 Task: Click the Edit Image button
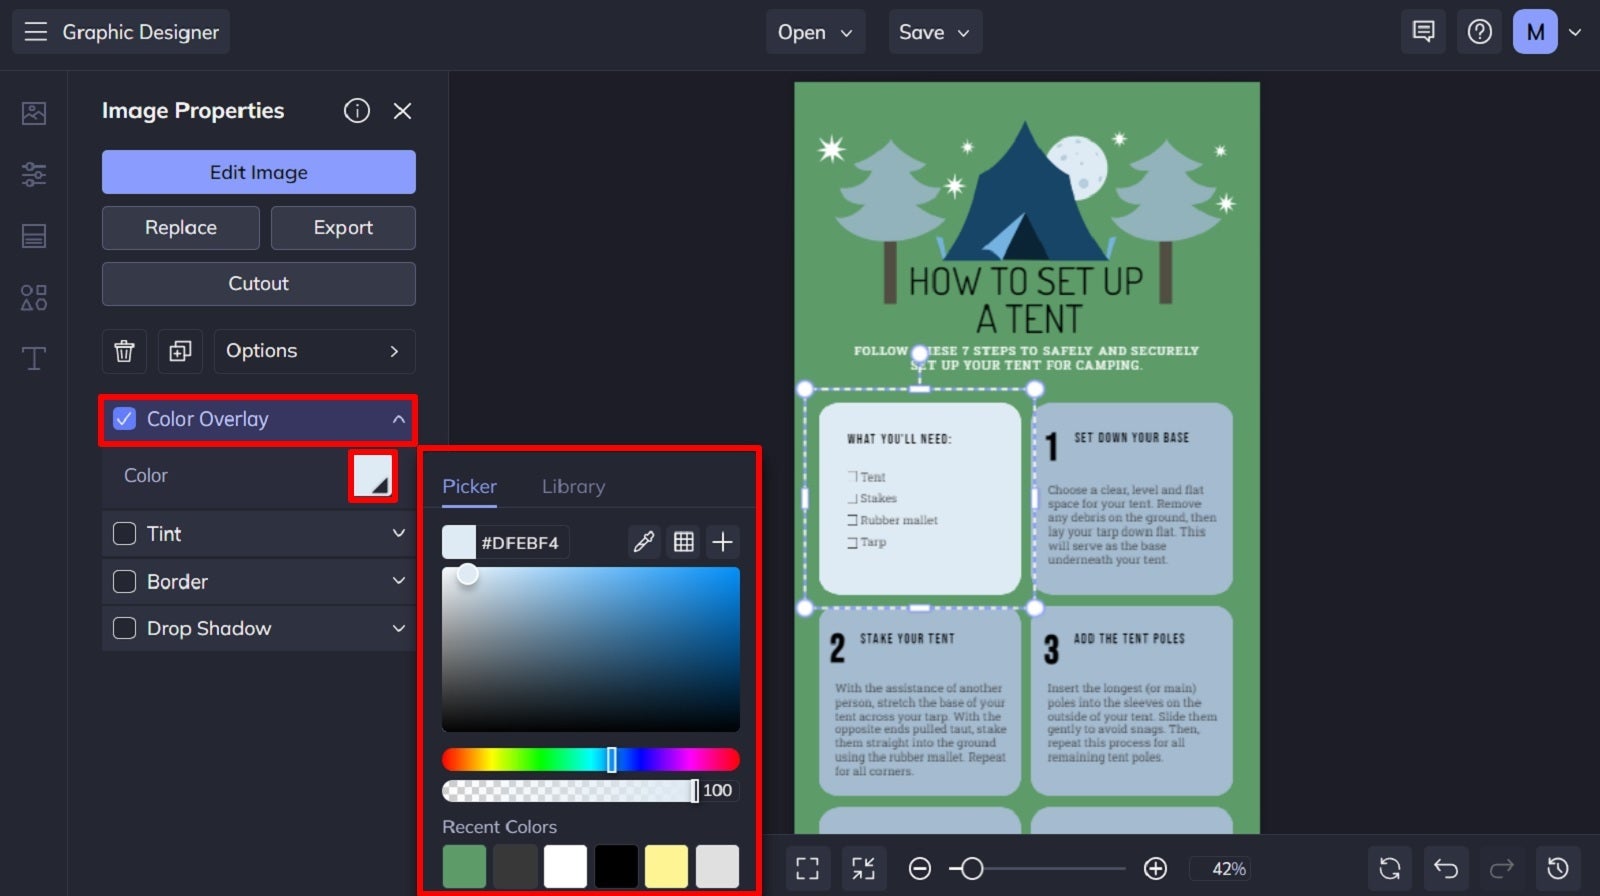click(259, 172)
